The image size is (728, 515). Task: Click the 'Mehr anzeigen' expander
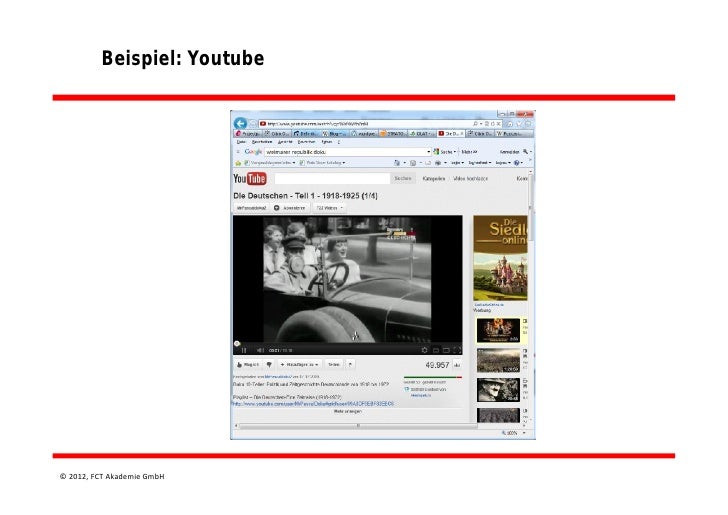coord(347,411)
